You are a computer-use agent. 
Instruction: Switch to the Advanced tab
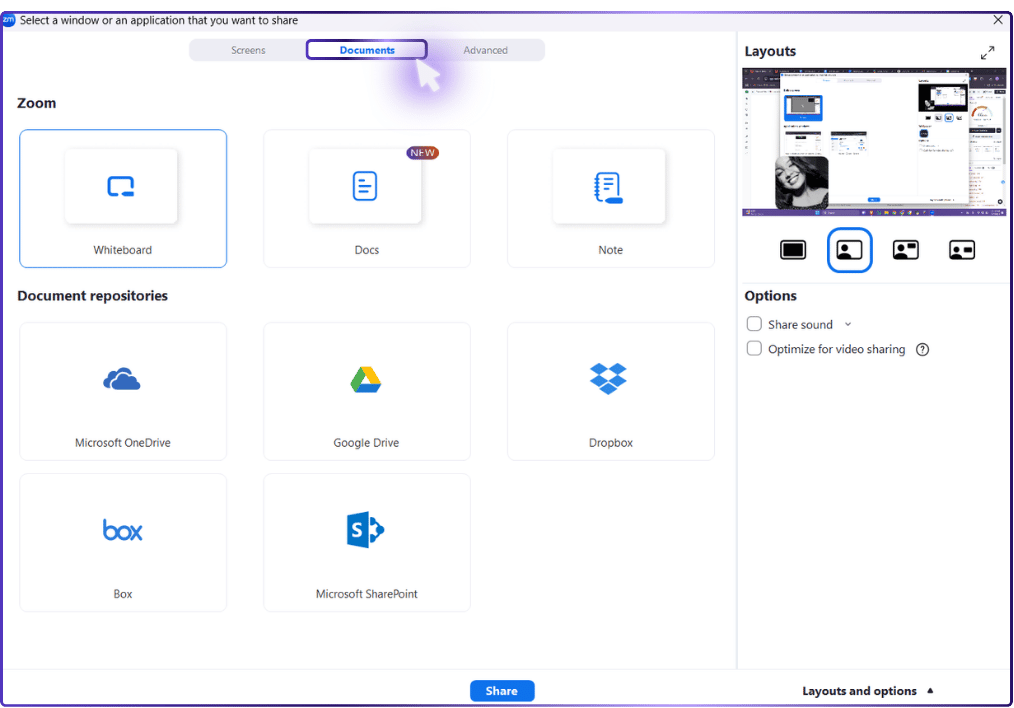pyautogui.click(x=485, y=50)
